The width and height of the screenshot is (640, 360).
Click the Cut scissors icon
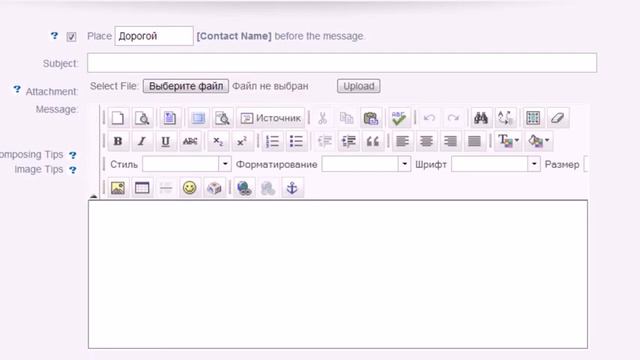pyautogui.click(x=322, y=118)
